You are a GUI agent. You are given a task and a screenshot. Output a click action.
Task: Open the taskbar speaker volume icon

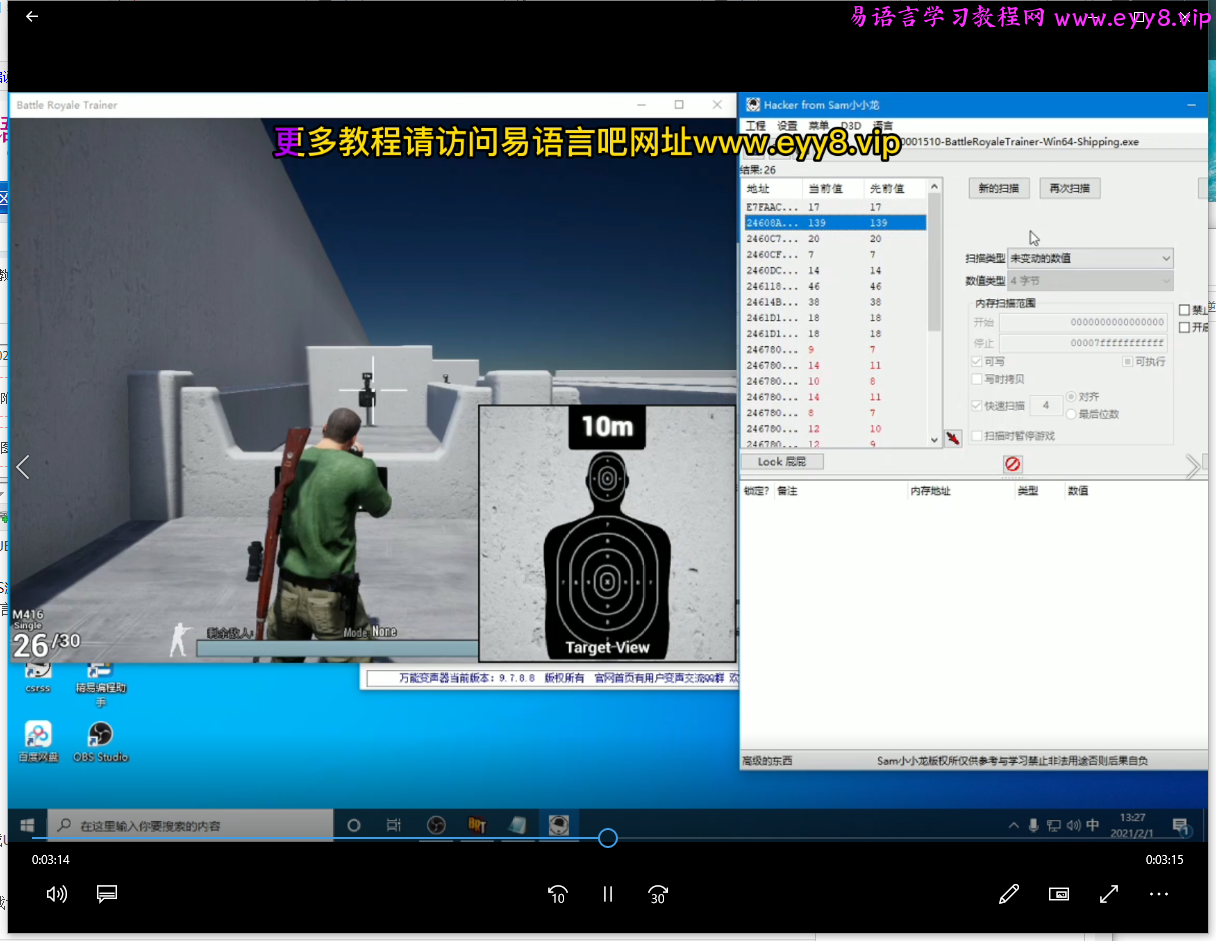point(1073,825)
